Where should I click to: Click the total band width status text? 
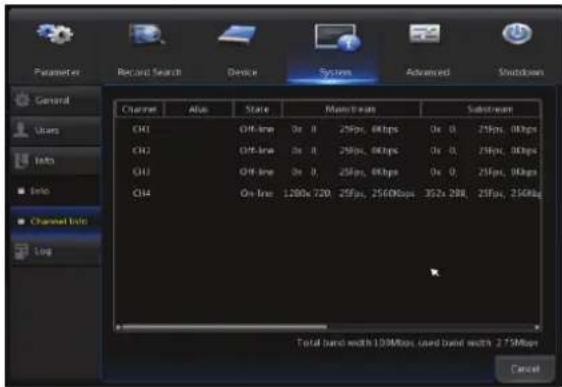tap(418, 343)
